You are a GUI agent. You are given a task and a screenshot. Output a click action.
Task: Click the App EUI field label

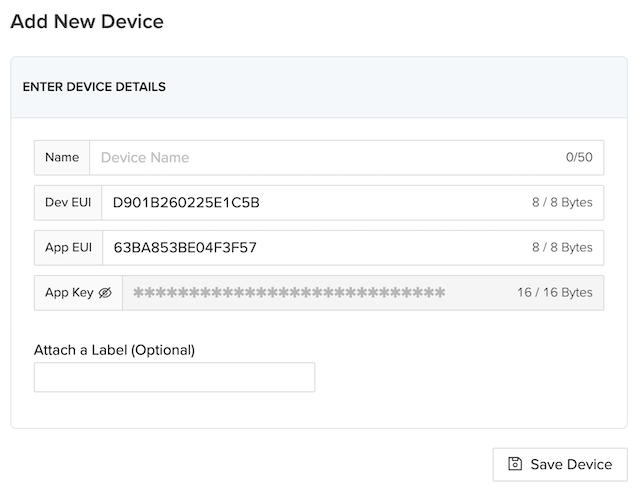click(68, 247)
